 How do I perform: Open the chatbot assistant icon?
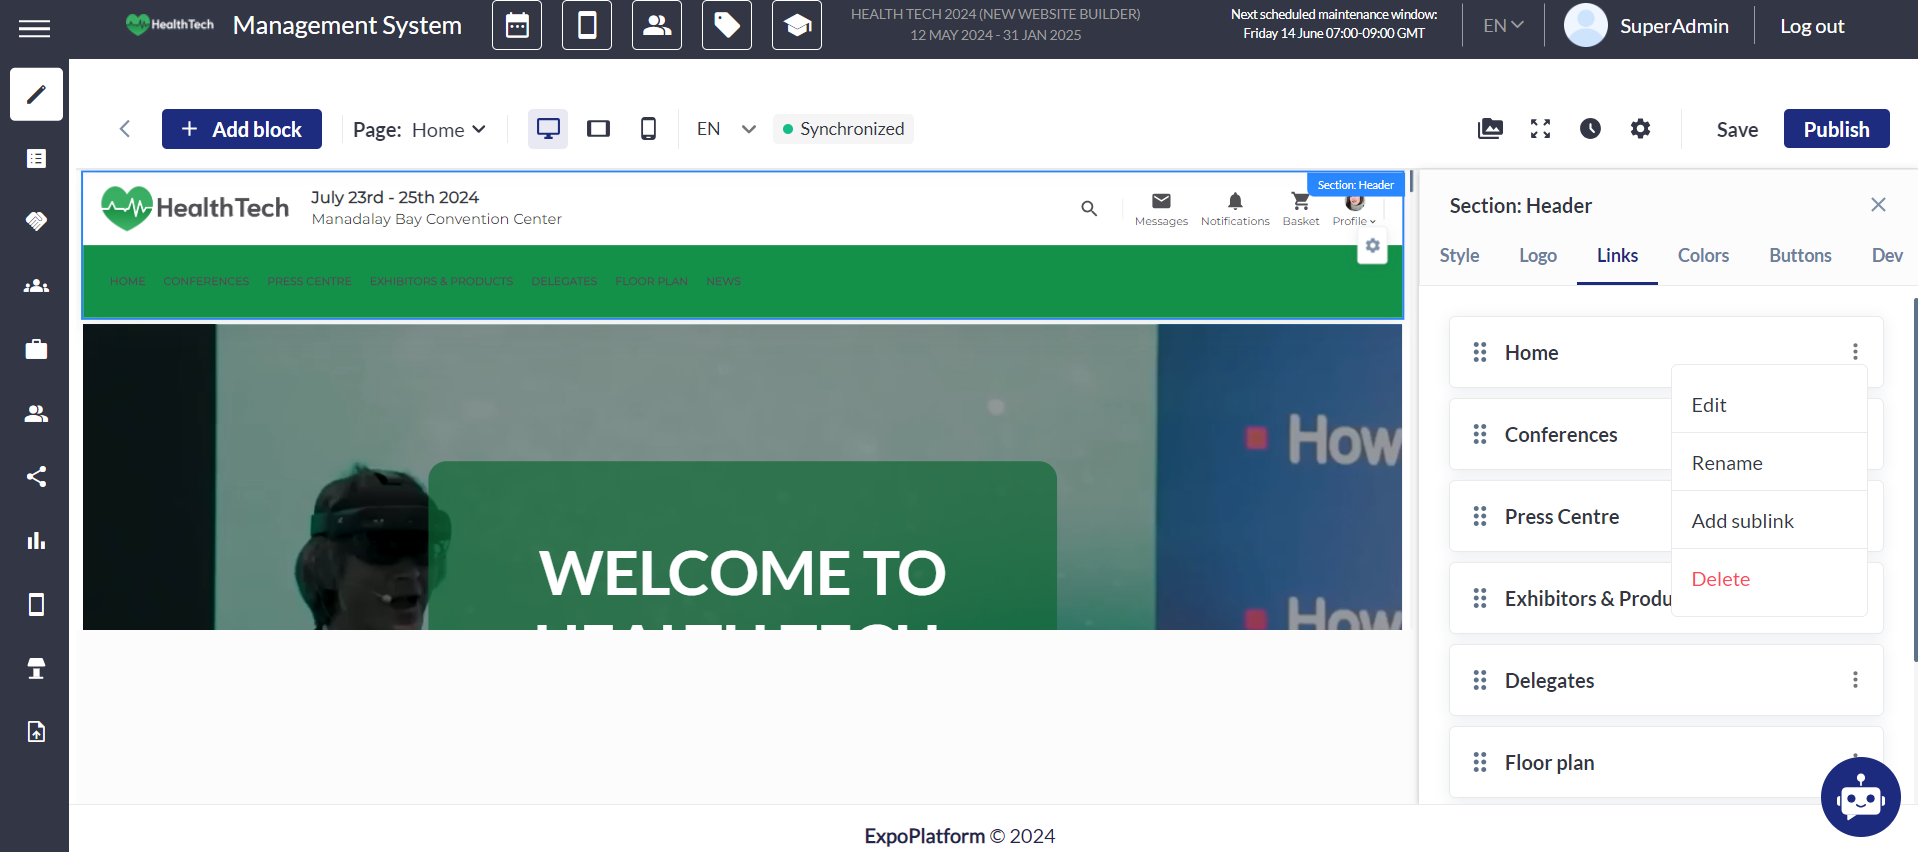(1860, 797)
